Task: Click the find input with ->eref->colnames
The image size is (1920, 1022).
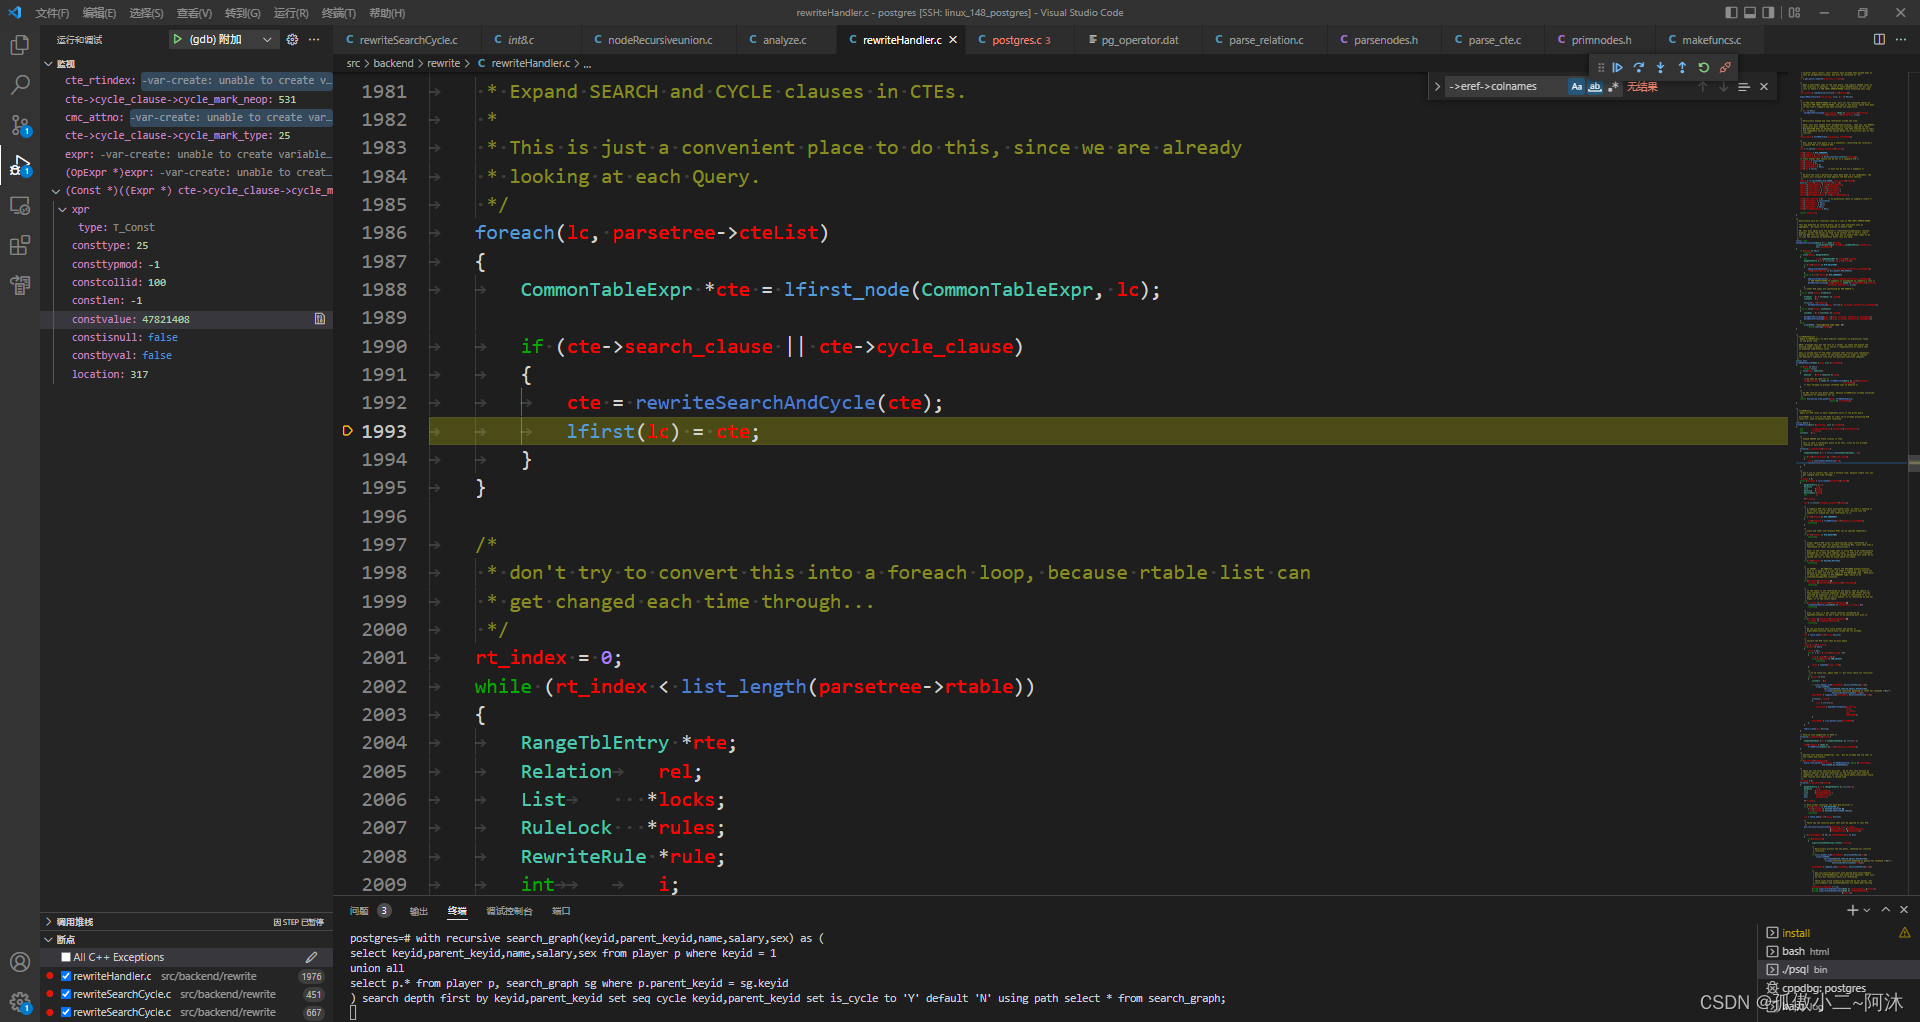Action: pyautogui.click(x=1505, y=87)
